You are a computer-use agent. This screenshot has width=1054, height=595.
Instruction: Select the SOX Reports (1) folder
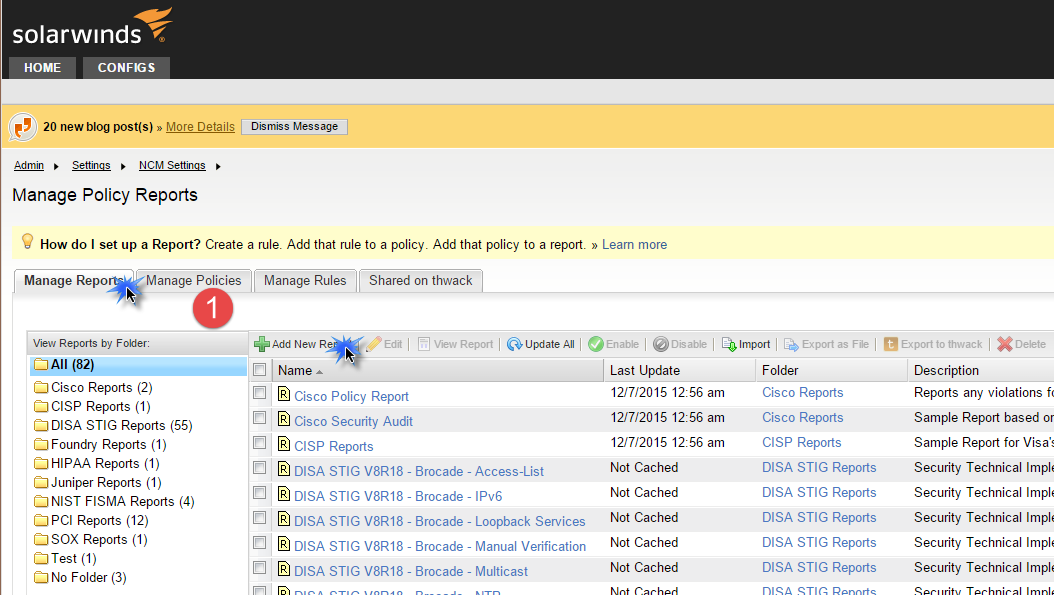click(99, 539)
